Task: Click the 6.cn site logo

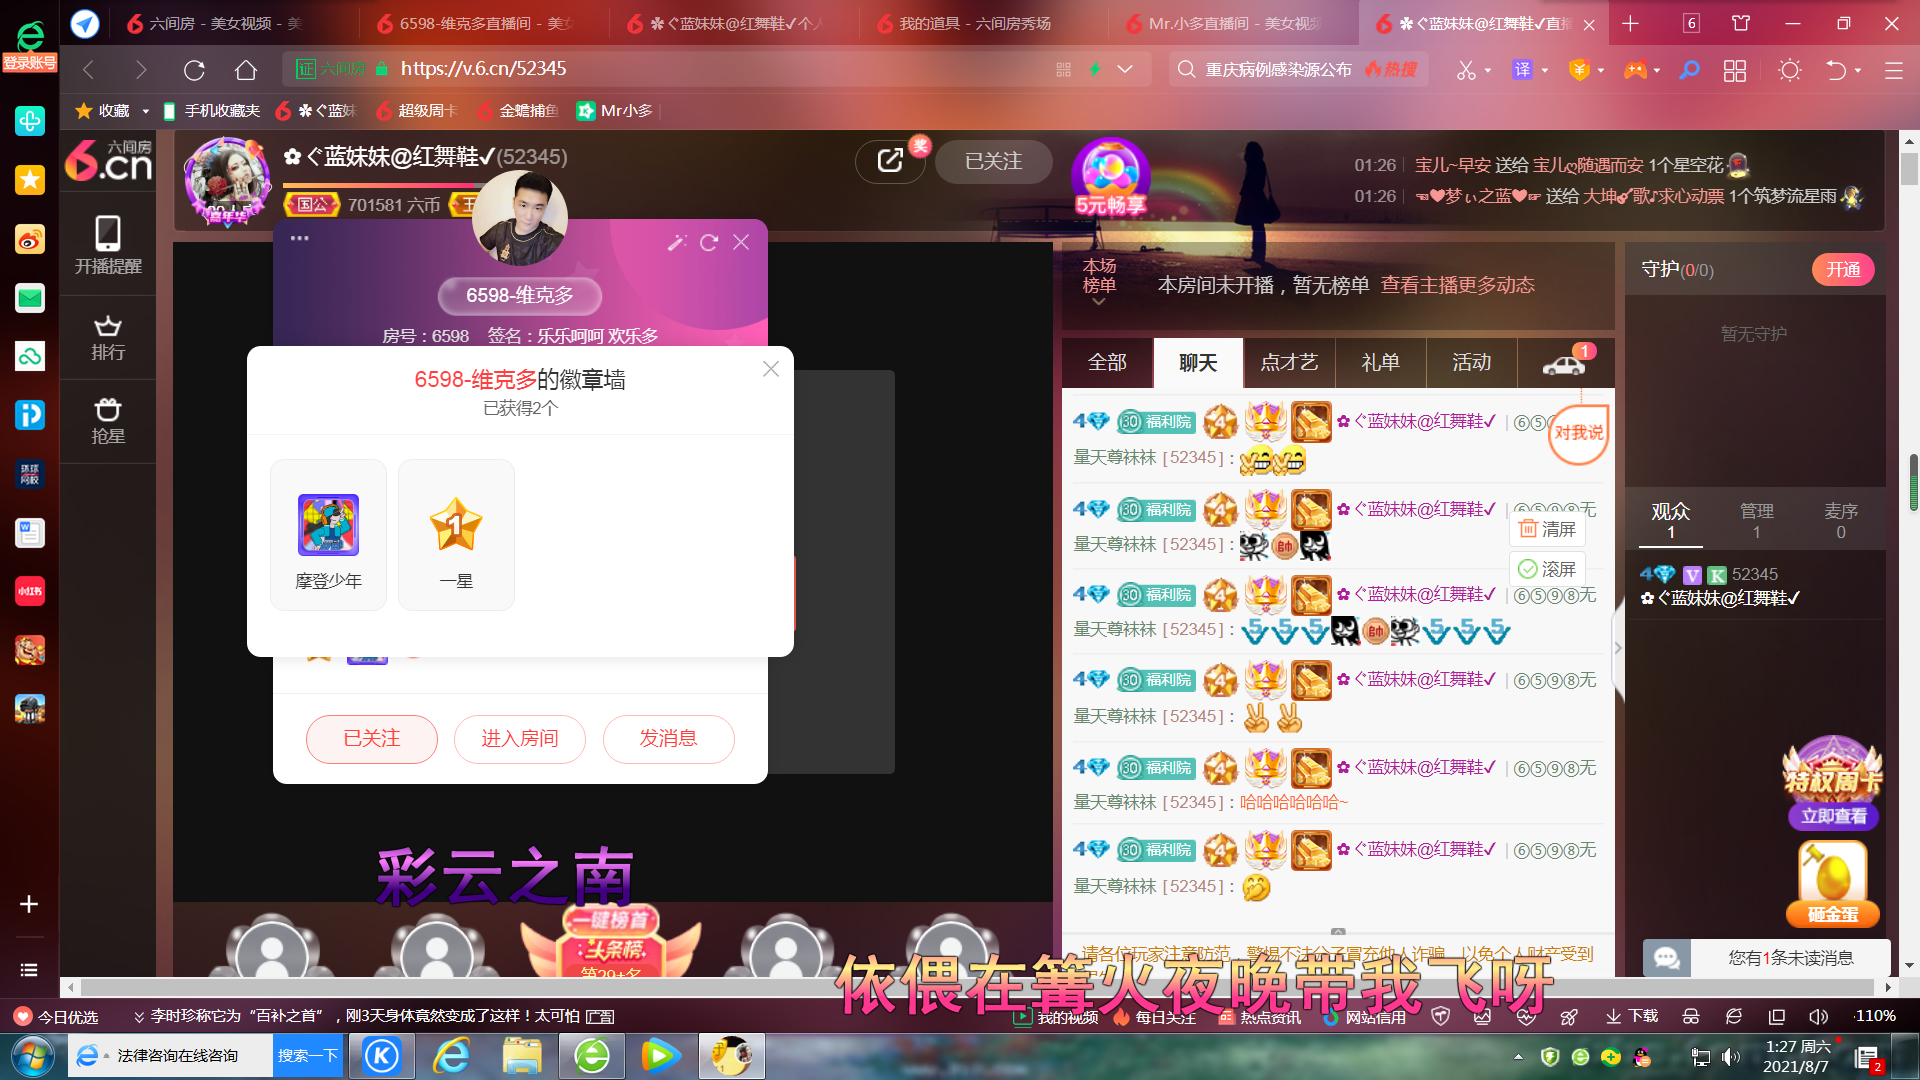Action: 108,160
